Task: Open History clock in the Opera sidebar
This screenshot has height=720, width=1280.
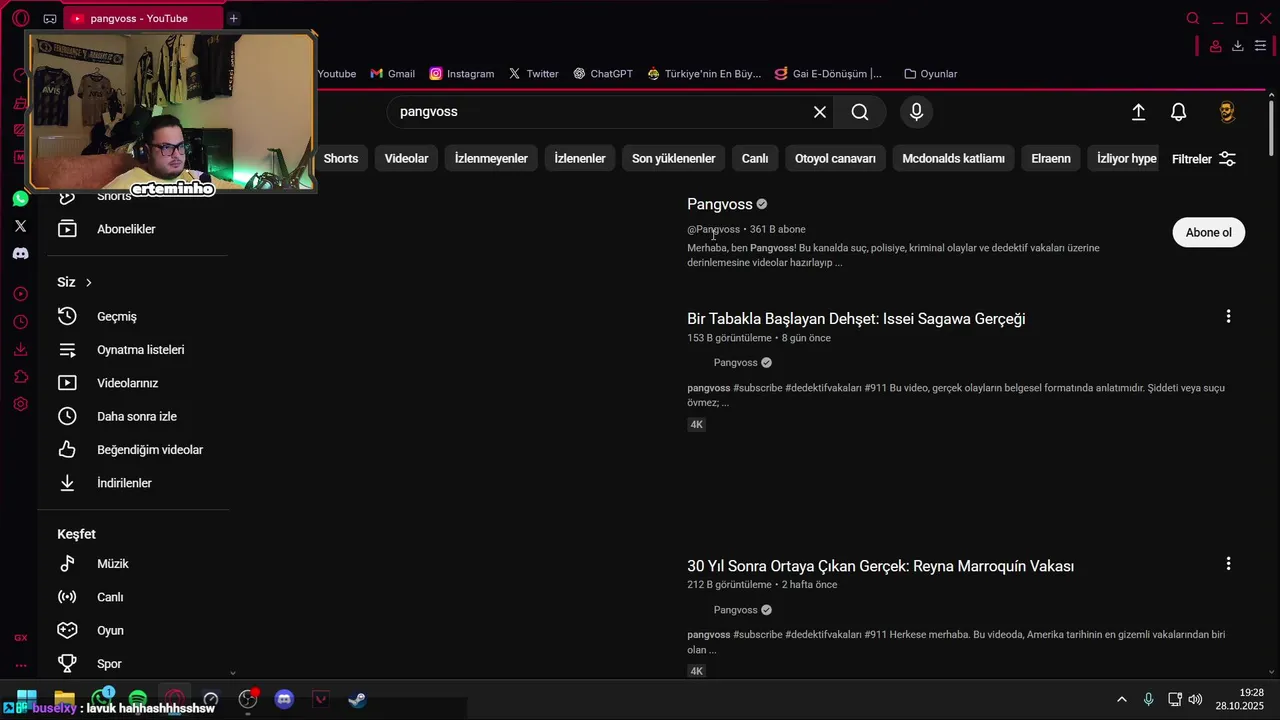Action: click(x=20, y=322)
